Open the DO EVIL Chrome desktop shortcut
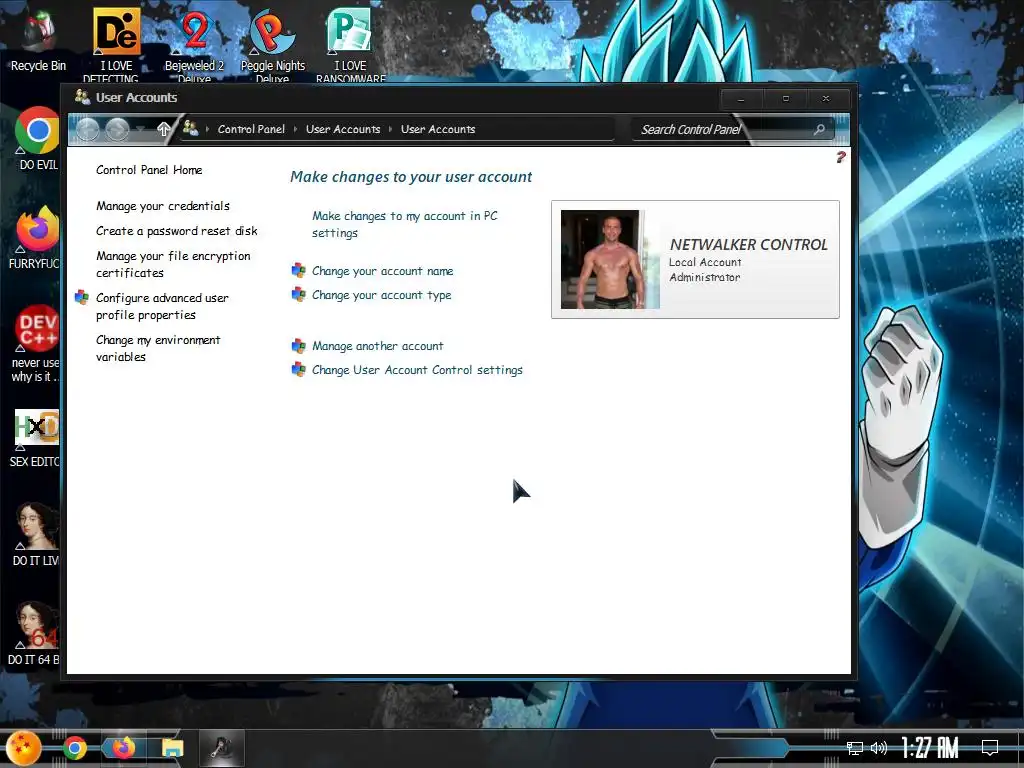Viewport: 1024px width, 768px height. (x=38, y=138)
